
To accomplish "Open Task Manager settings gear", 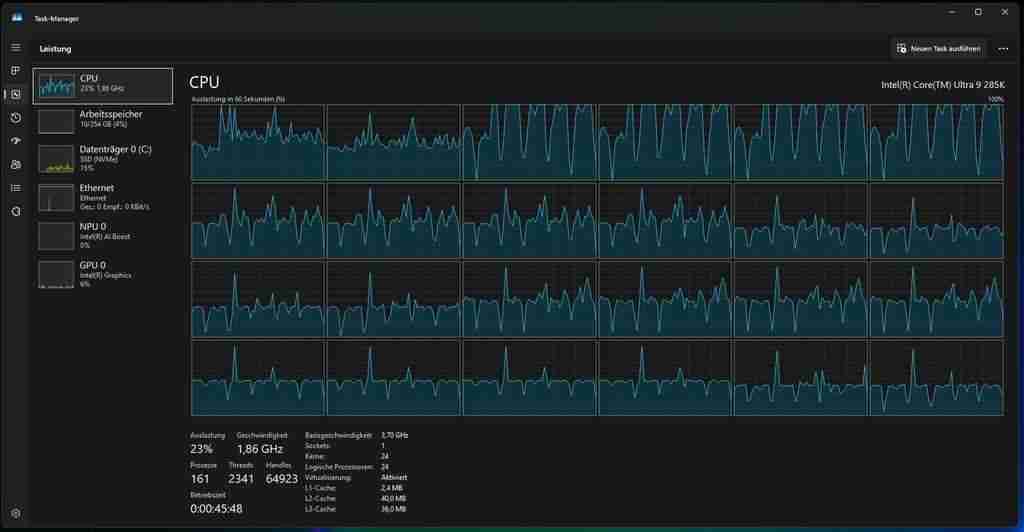I will point(16,514).
